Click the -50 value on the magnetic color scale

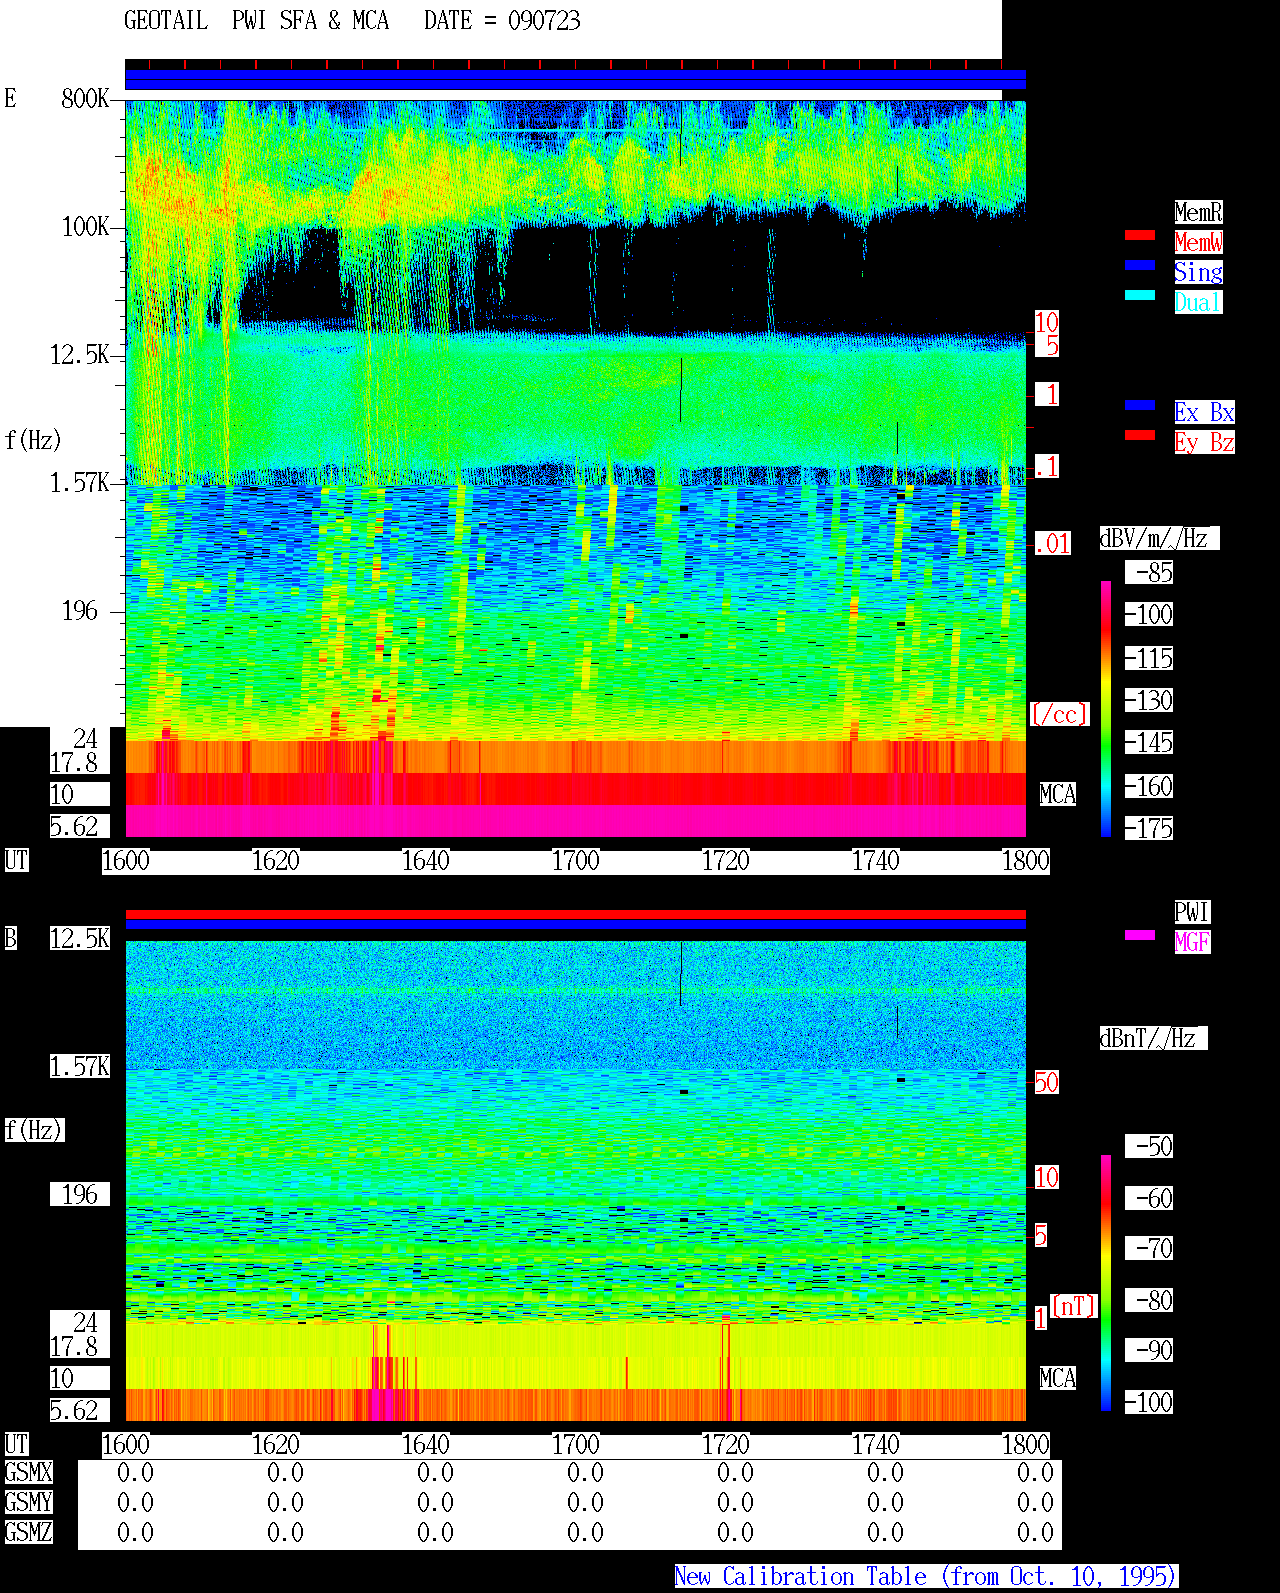pyautogui.click(x=1149, y=1146)
